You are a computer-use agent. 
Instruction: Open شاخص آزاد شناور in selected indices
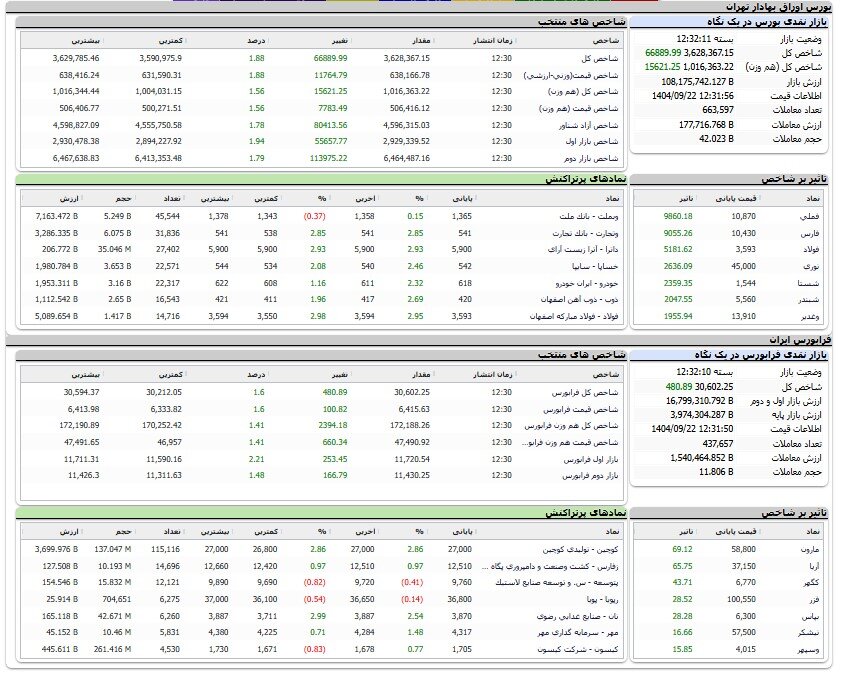pyautogui.click(x=586, y=125)
